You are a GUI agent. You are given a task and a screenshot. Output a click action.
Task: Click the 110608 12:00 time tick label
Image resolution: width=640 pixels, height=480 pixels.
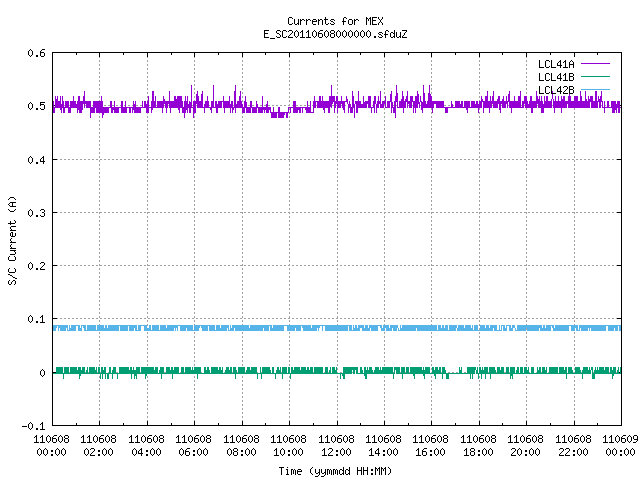click(x=336, y=445)
